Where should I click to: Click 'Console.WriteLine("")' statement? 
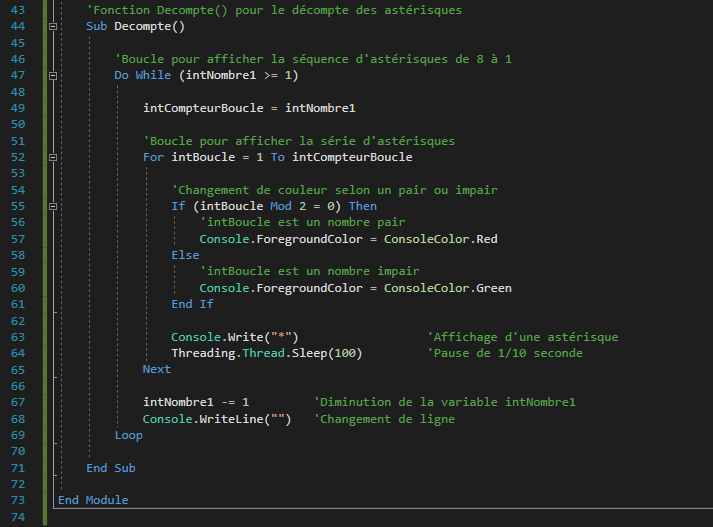(217, 419)
